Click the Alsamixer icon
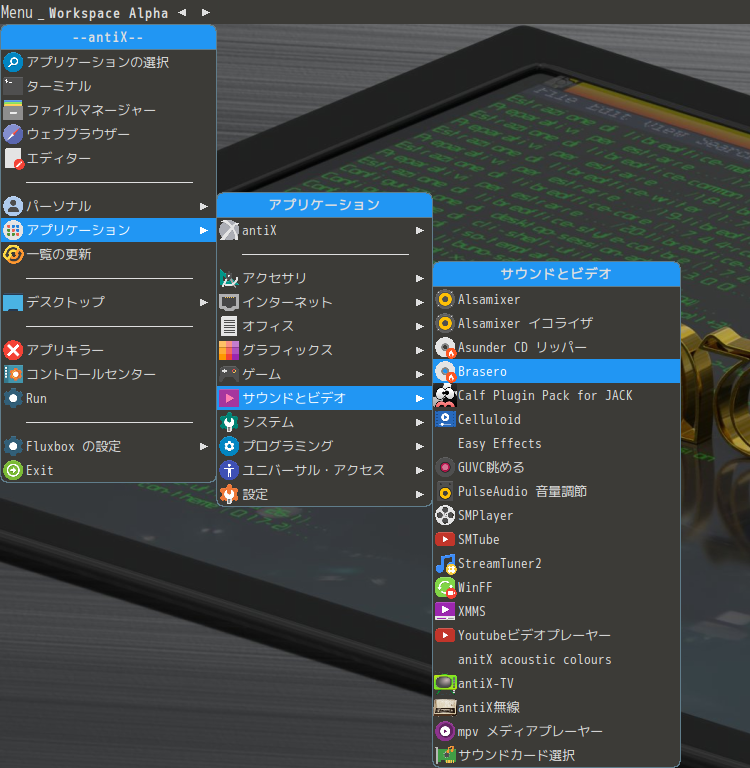 coord(445,299)
